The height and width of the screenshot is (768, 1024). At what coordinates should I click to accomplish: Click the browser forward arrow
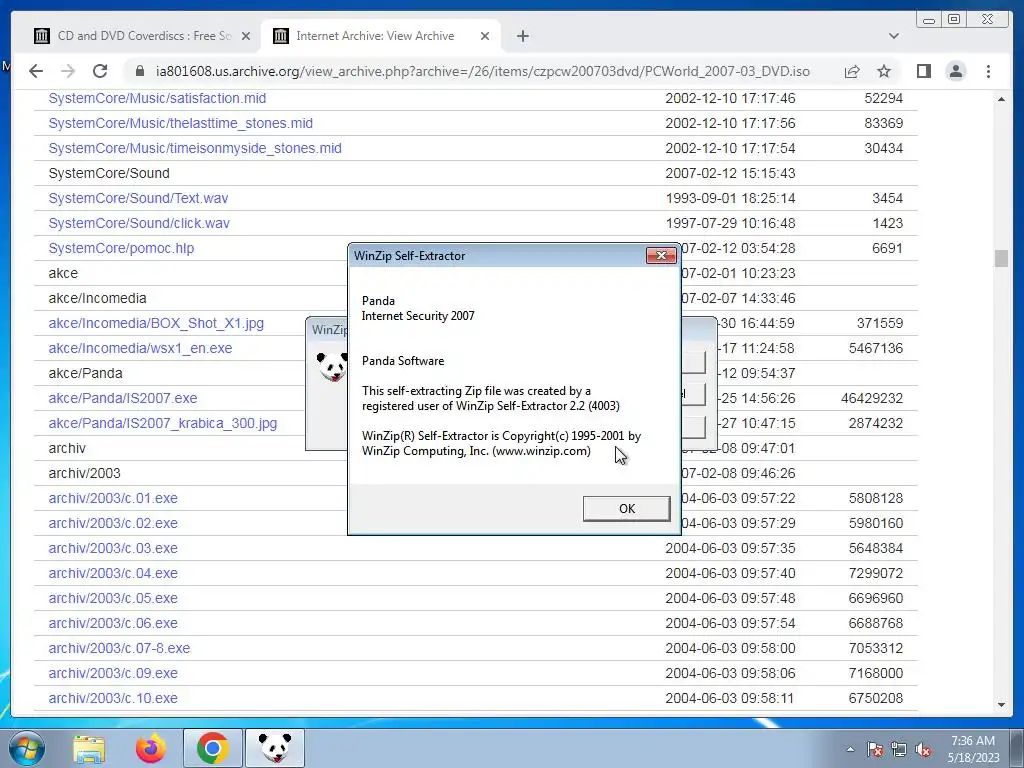pos(68,71)
